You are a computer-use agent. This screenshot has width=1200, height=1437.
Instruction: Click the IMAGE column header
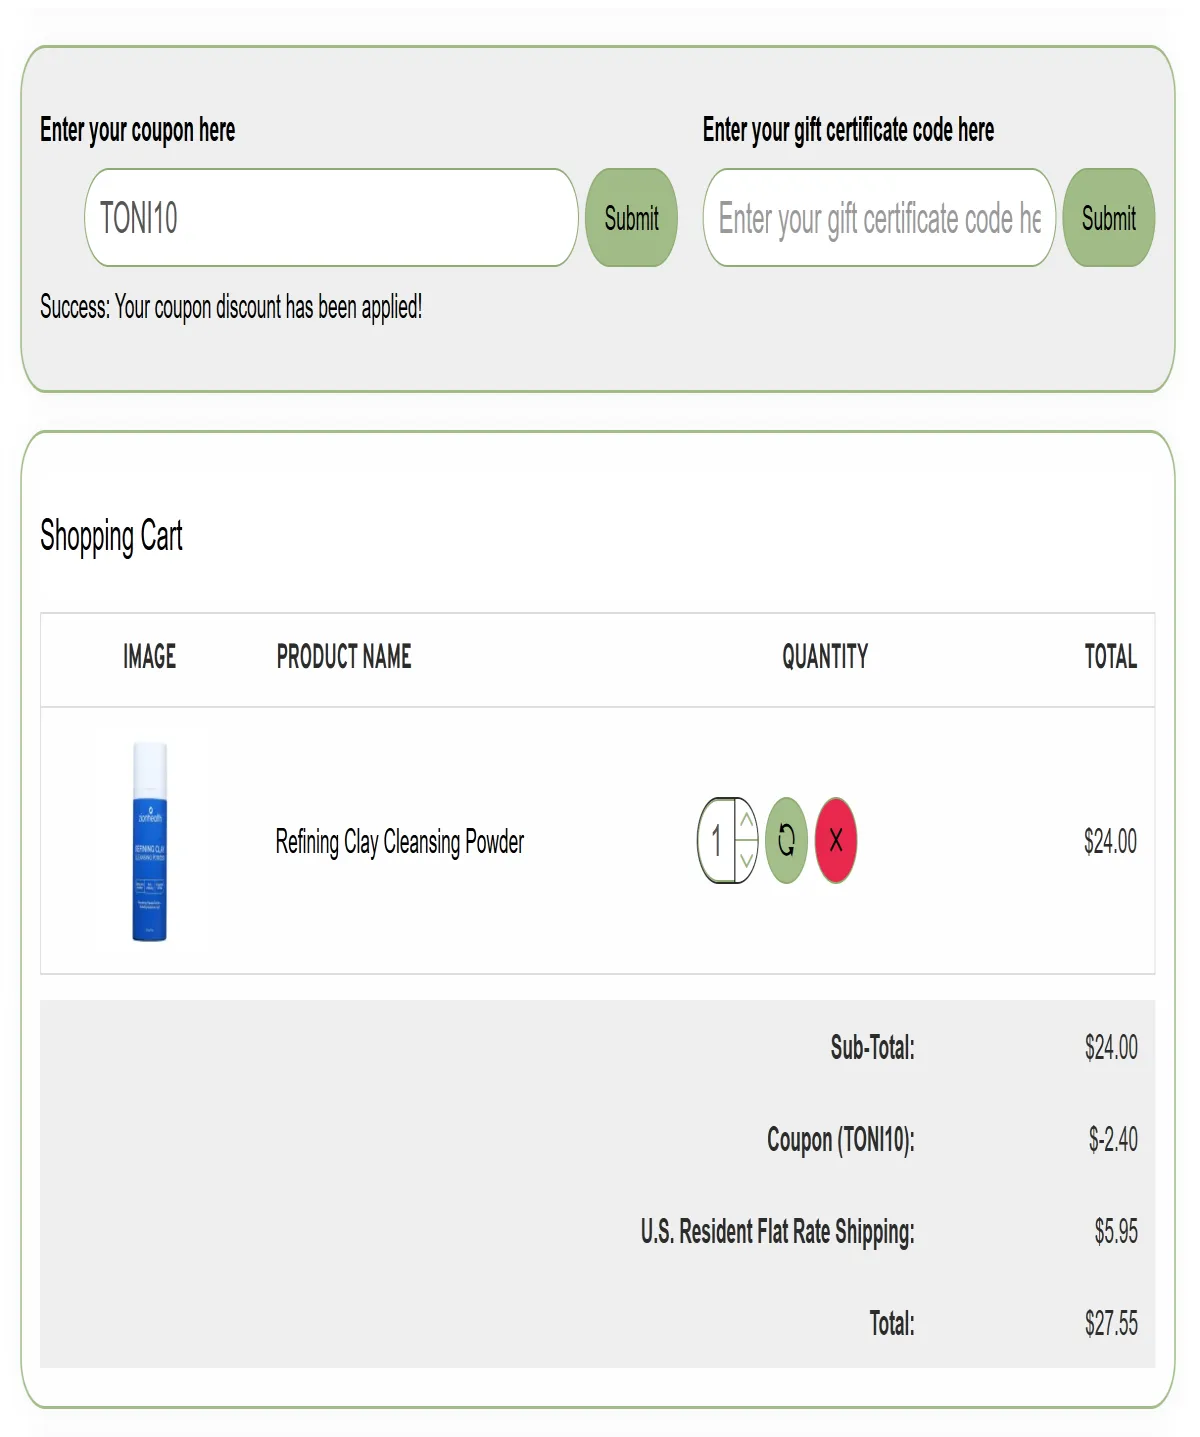149,658
